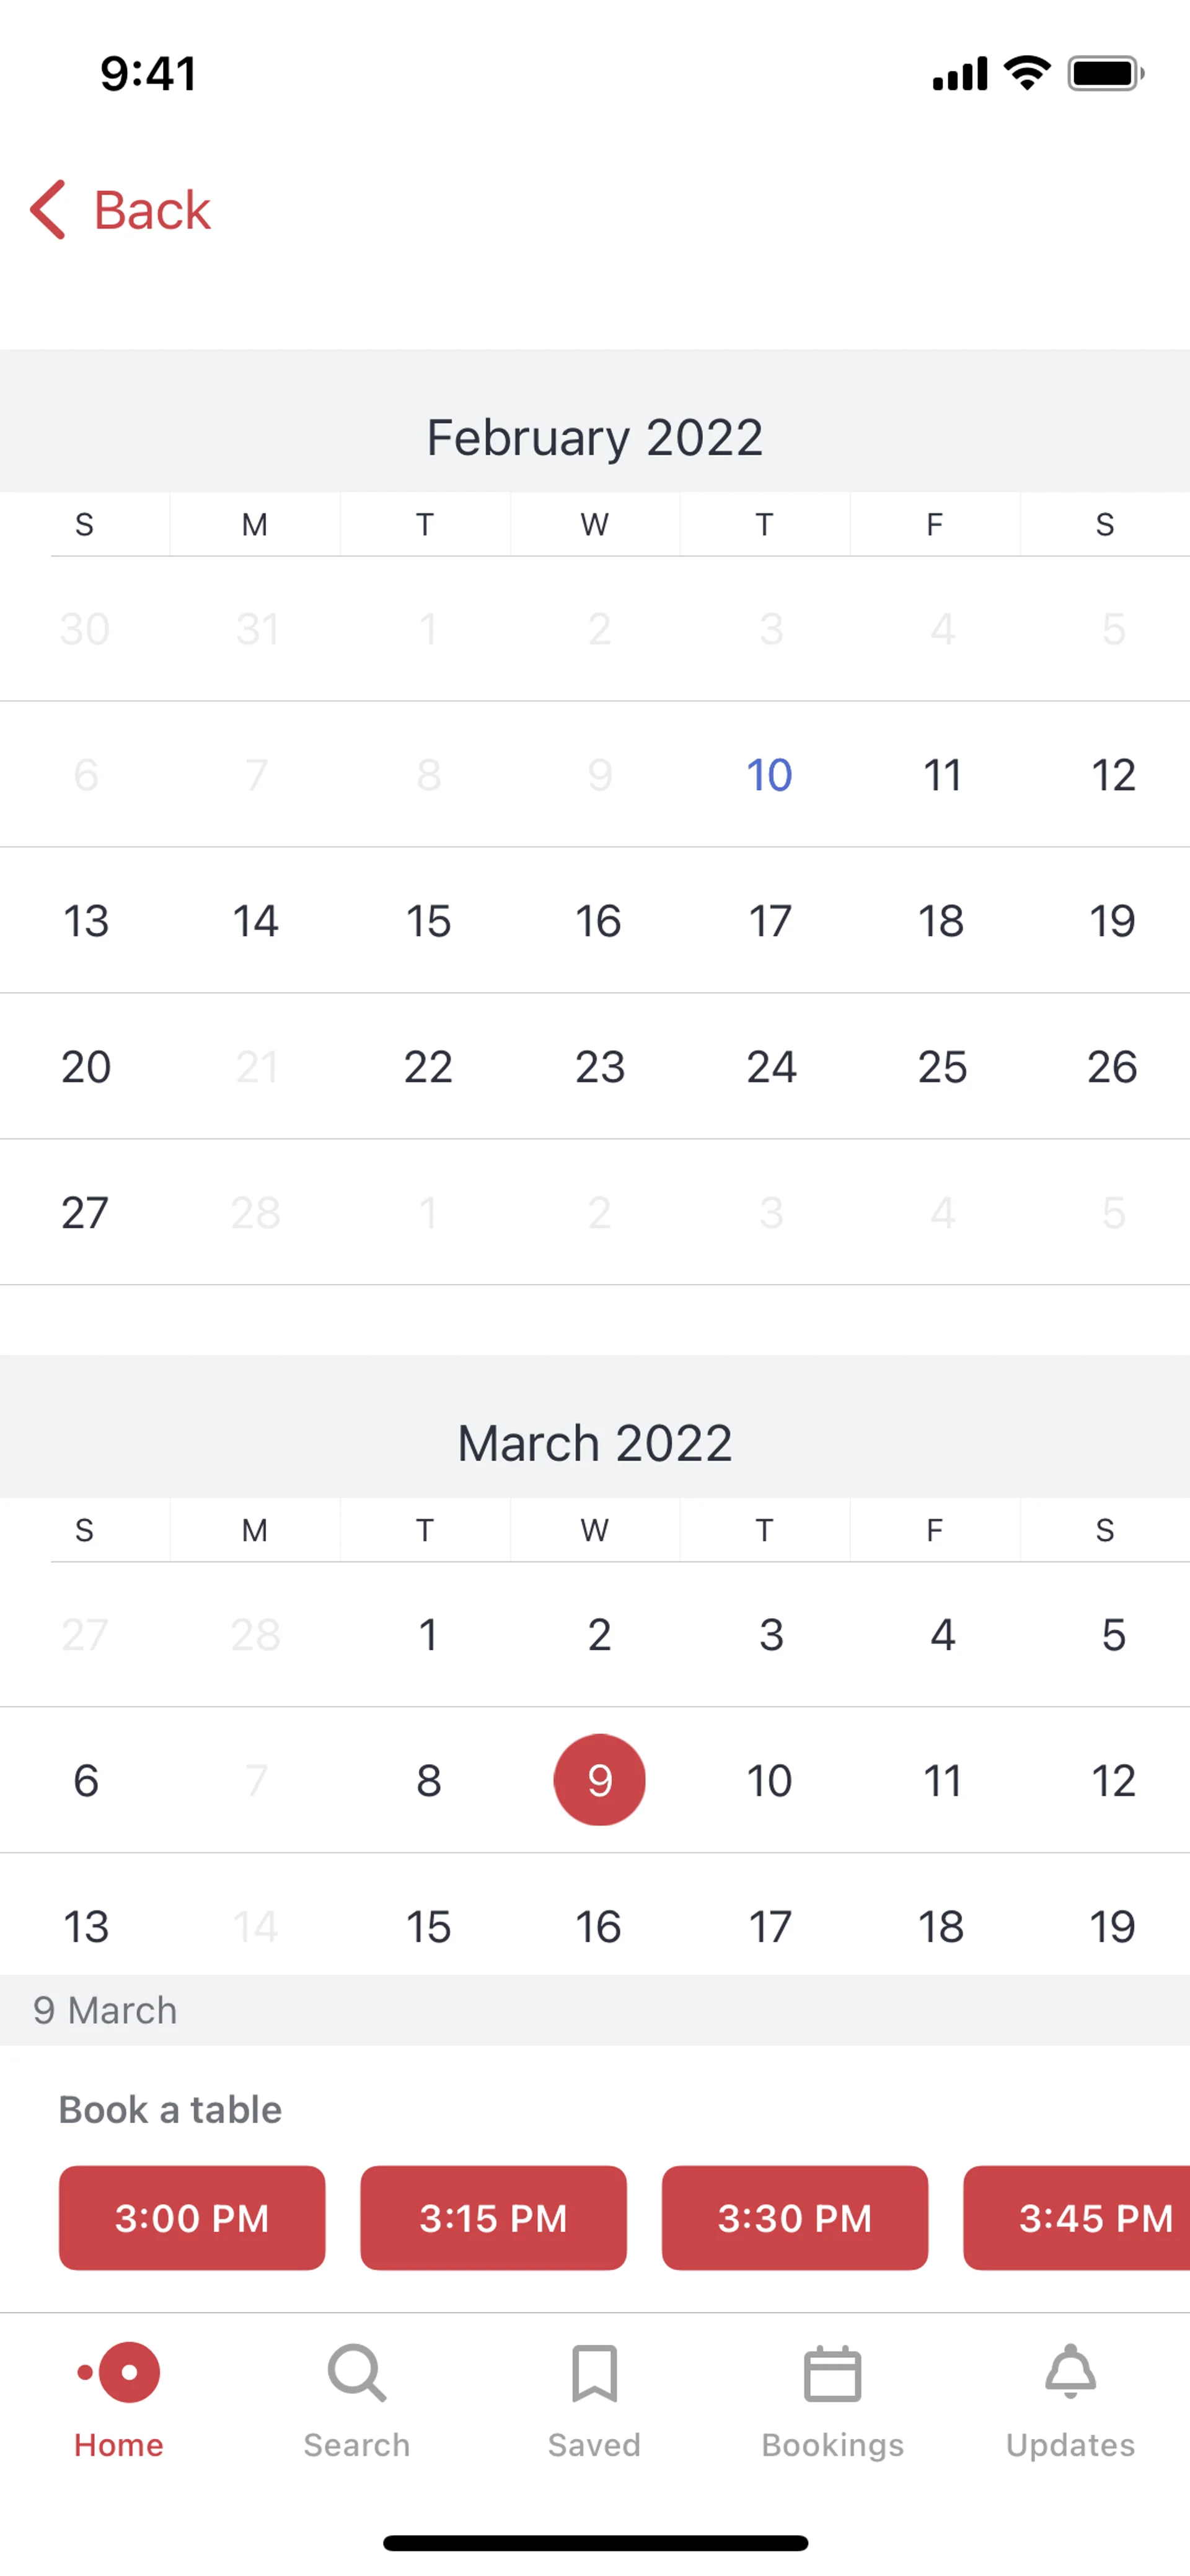Tap the Search magnifier icon

(x=357, y=2372)
